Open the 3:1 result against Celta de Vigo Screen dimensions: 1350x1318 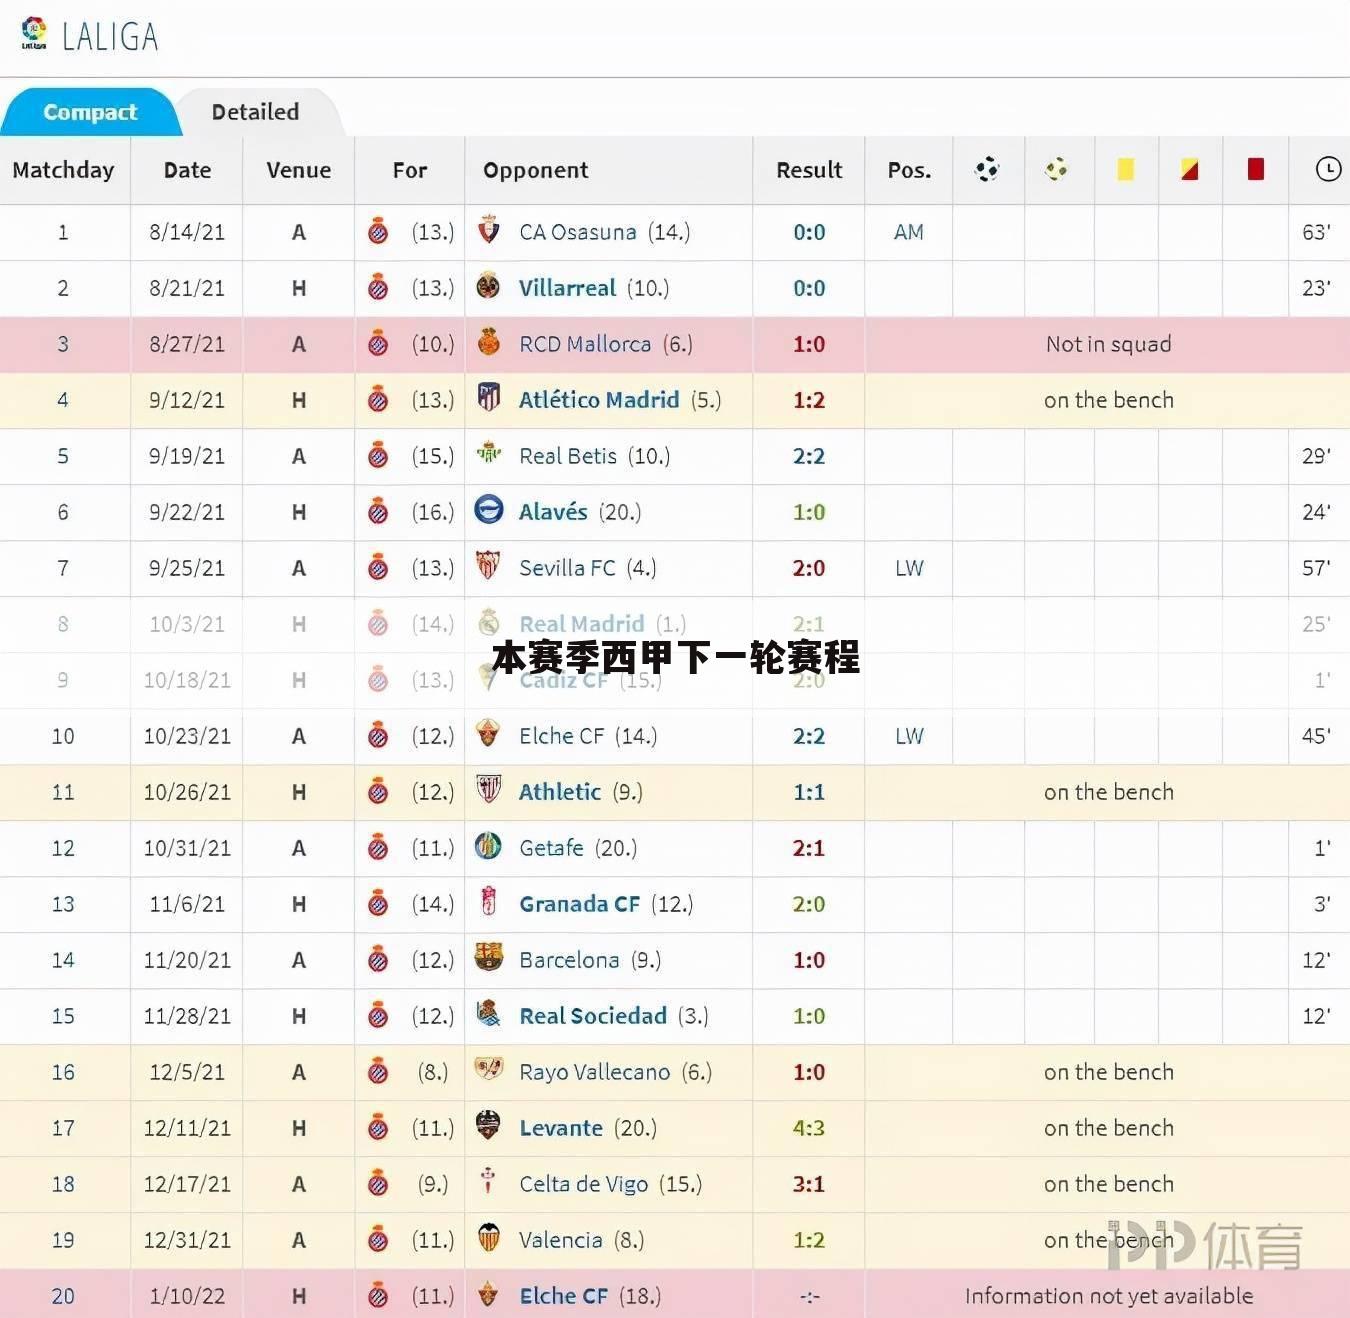click(x=809, y=1184)
